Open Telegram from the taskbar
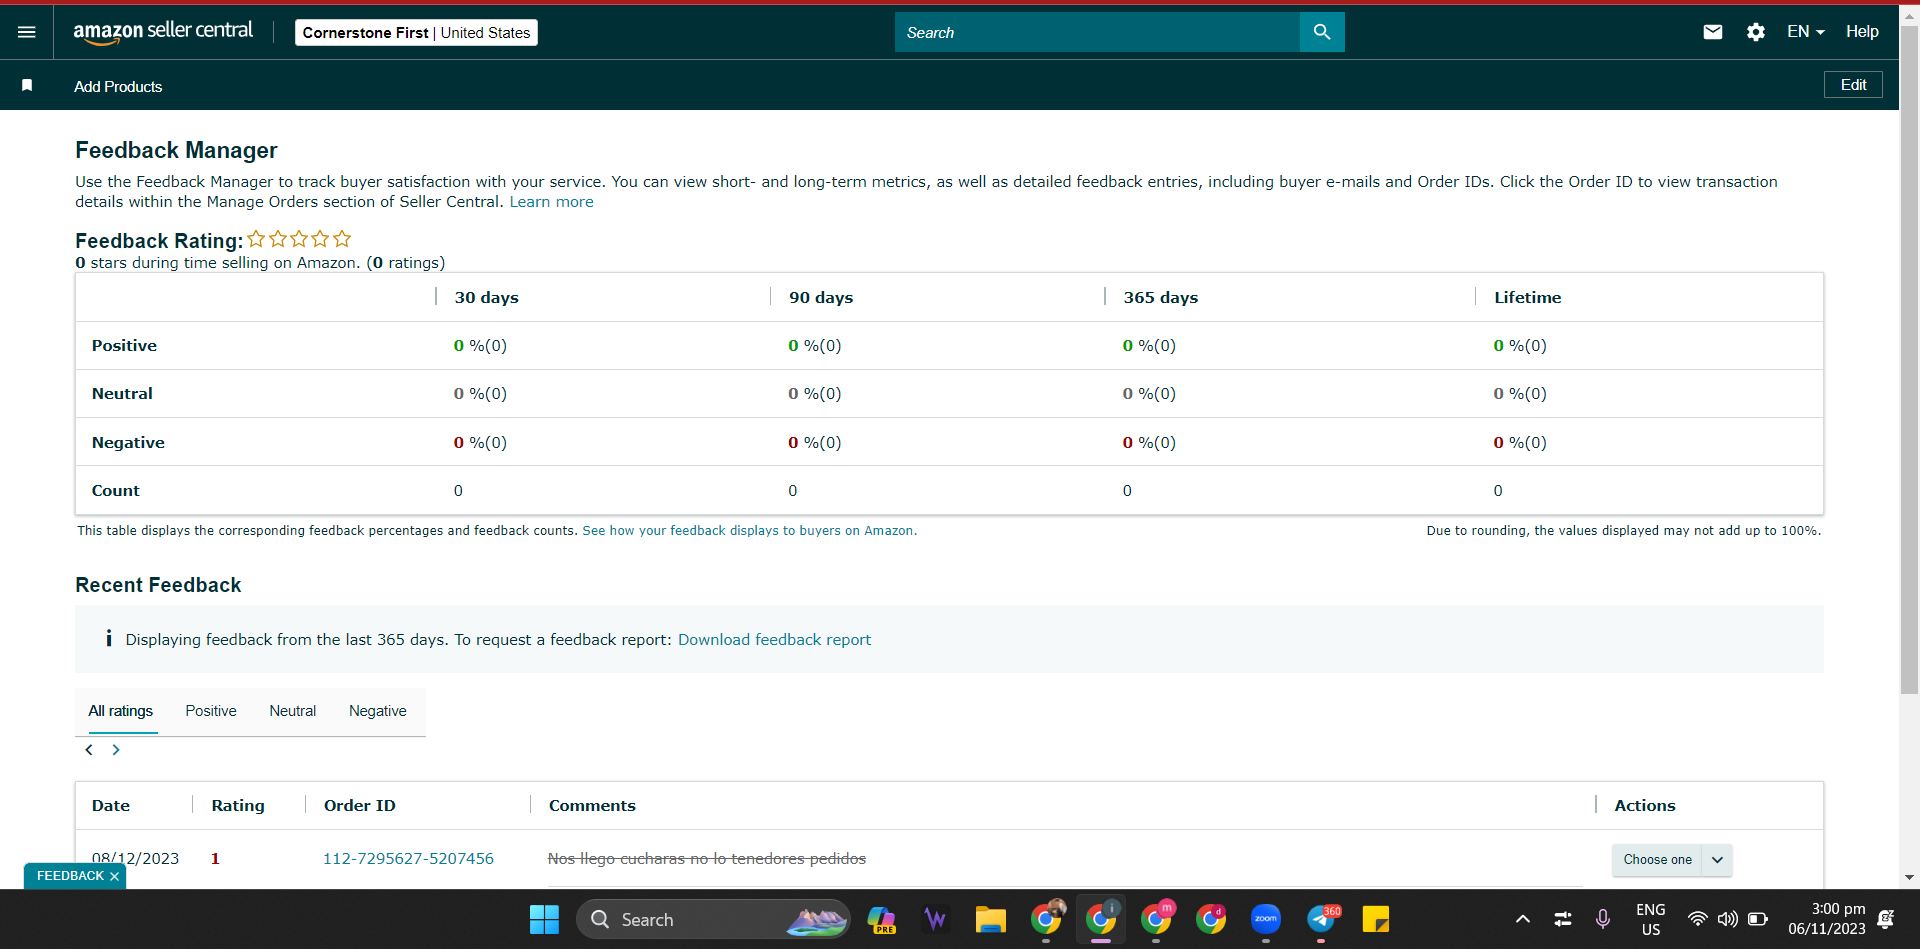Viewport: 1920px width, 949px height. [x=1322, y=919]
